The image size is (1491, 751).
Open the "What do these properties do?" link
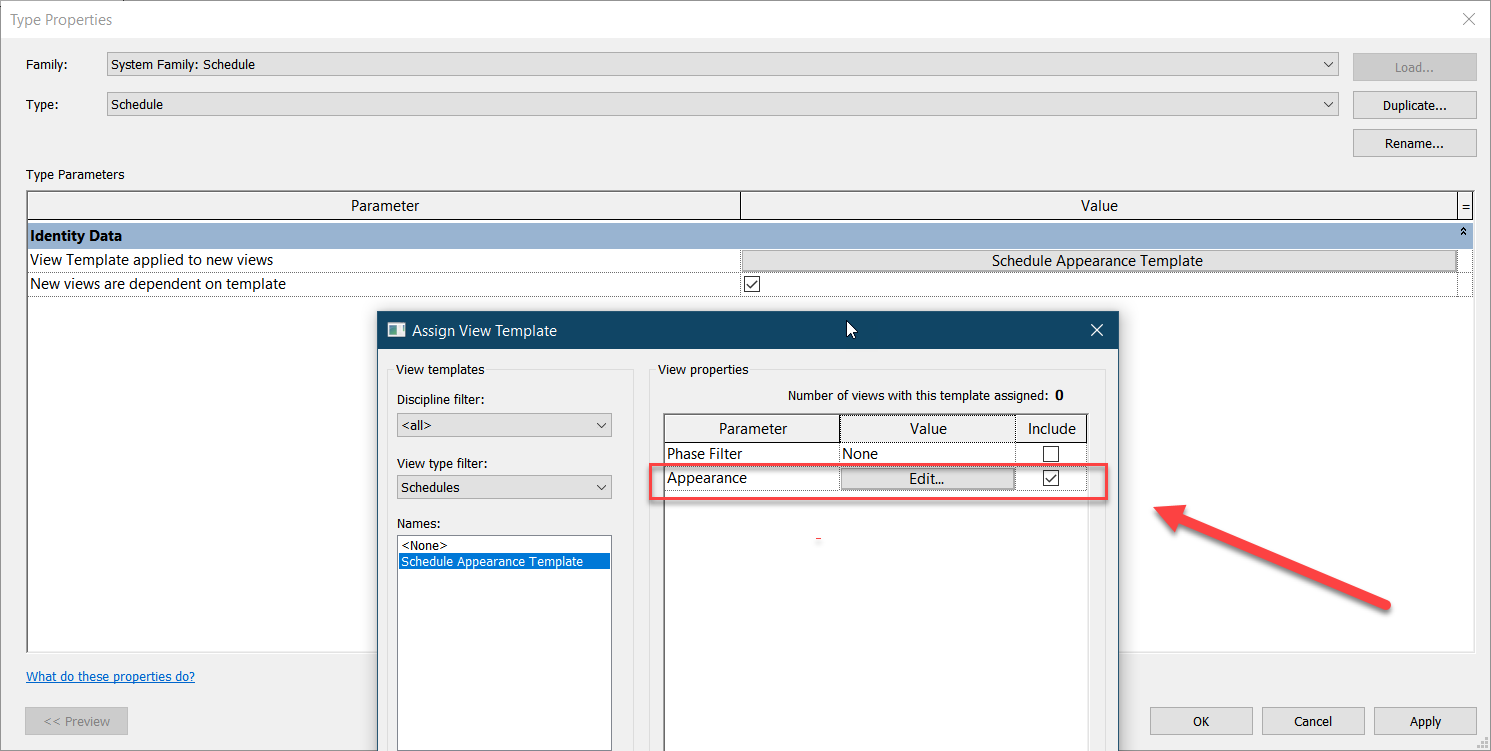(x=110, y=676)
